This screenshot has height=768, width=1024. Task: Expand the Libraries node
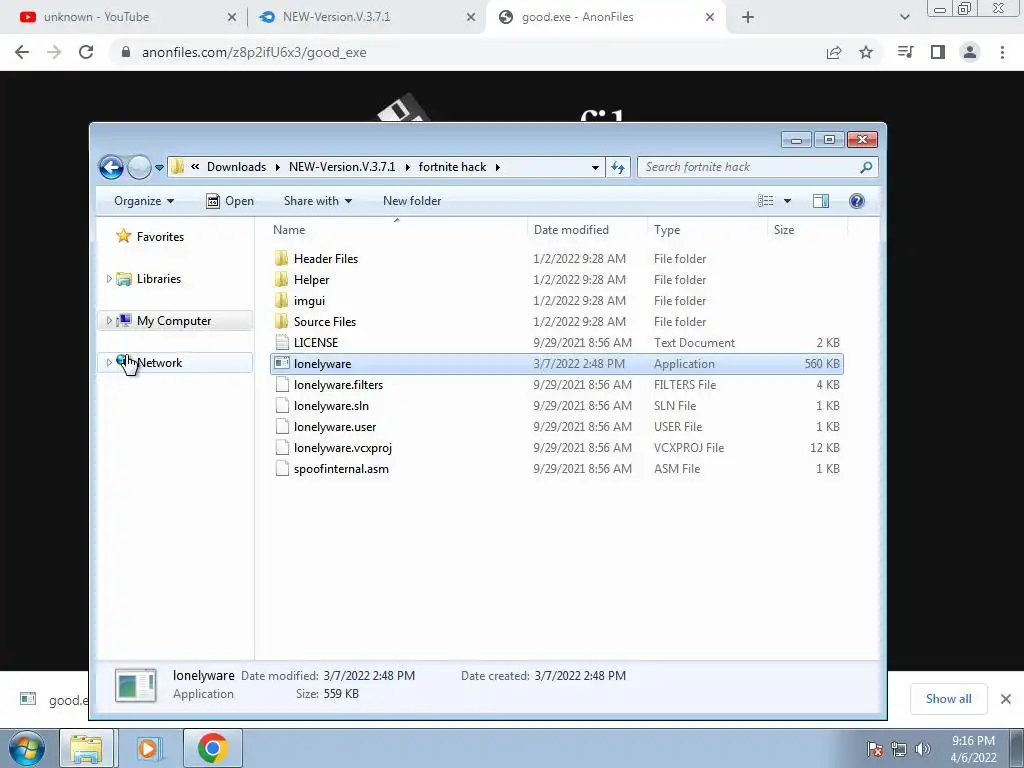[x=109, y=279]
